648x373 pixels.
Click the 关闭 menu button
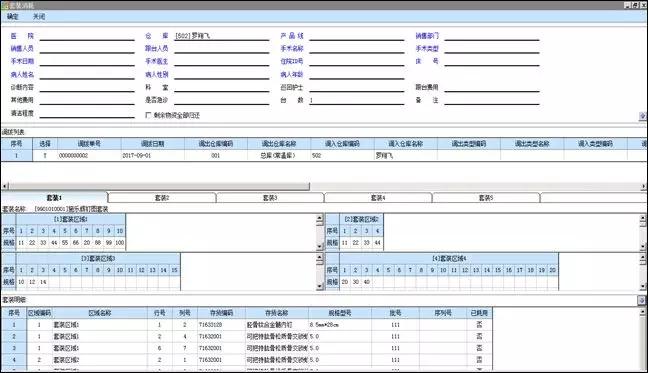39,17
